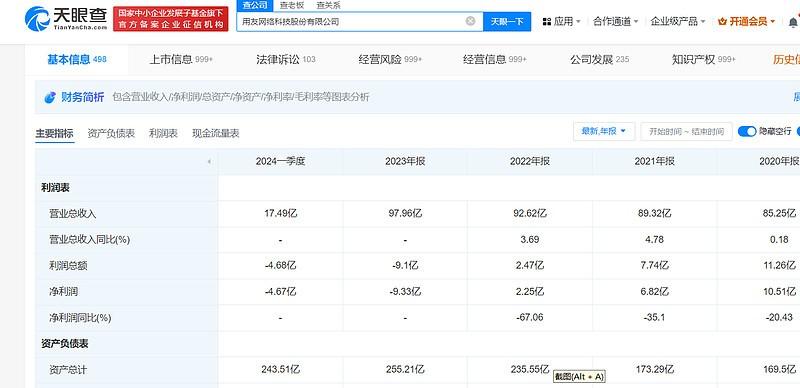
Task: Select the 现金流量表 tab
Action: [x=216, y=133]
